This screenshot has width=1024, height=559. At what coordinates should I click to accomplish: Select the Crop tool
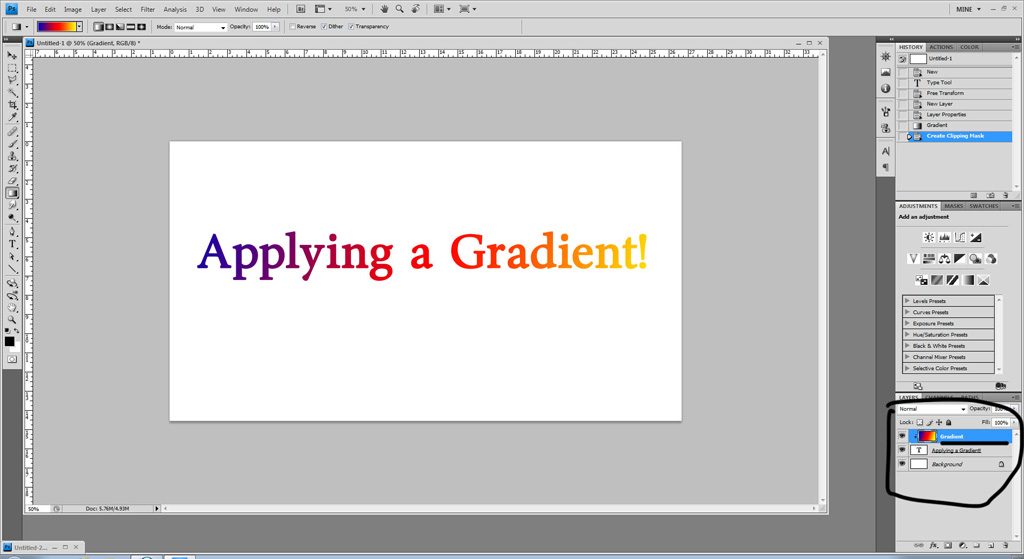coord(12,105)
